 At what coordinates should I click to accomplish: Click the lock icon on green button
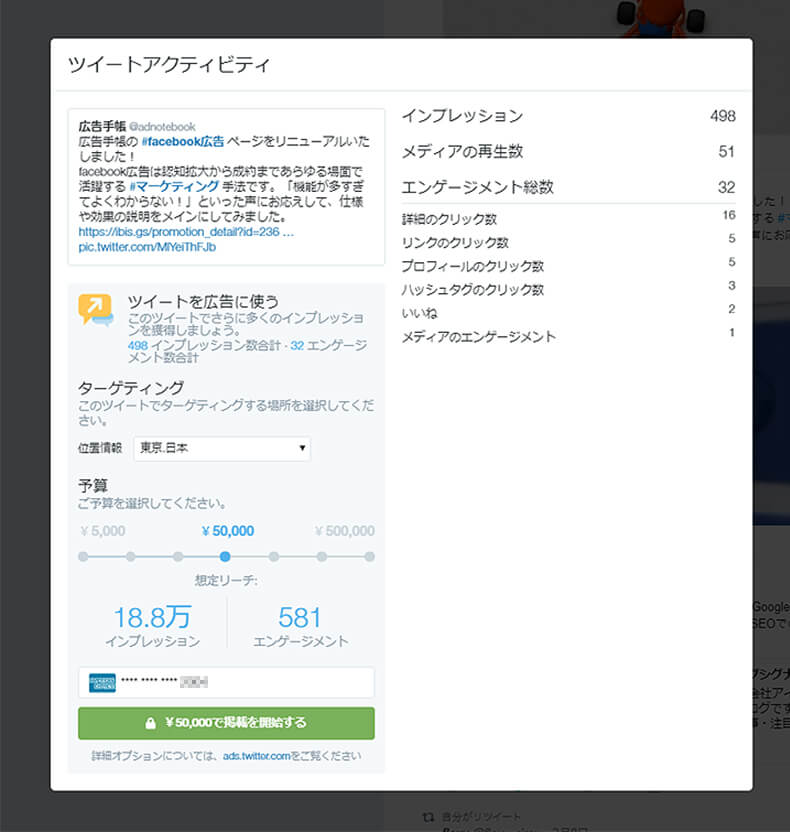click(151, 723)
